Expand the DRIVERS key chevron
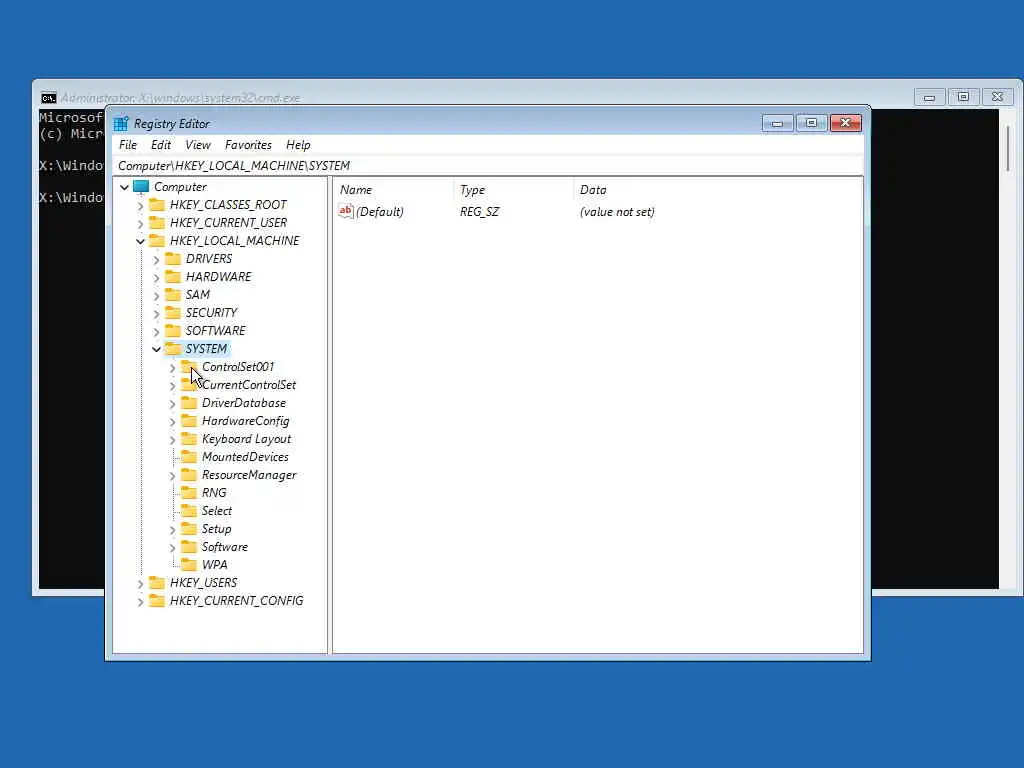Image resolution: width=1024 pixels, height=768 pixels. point(156,259)
